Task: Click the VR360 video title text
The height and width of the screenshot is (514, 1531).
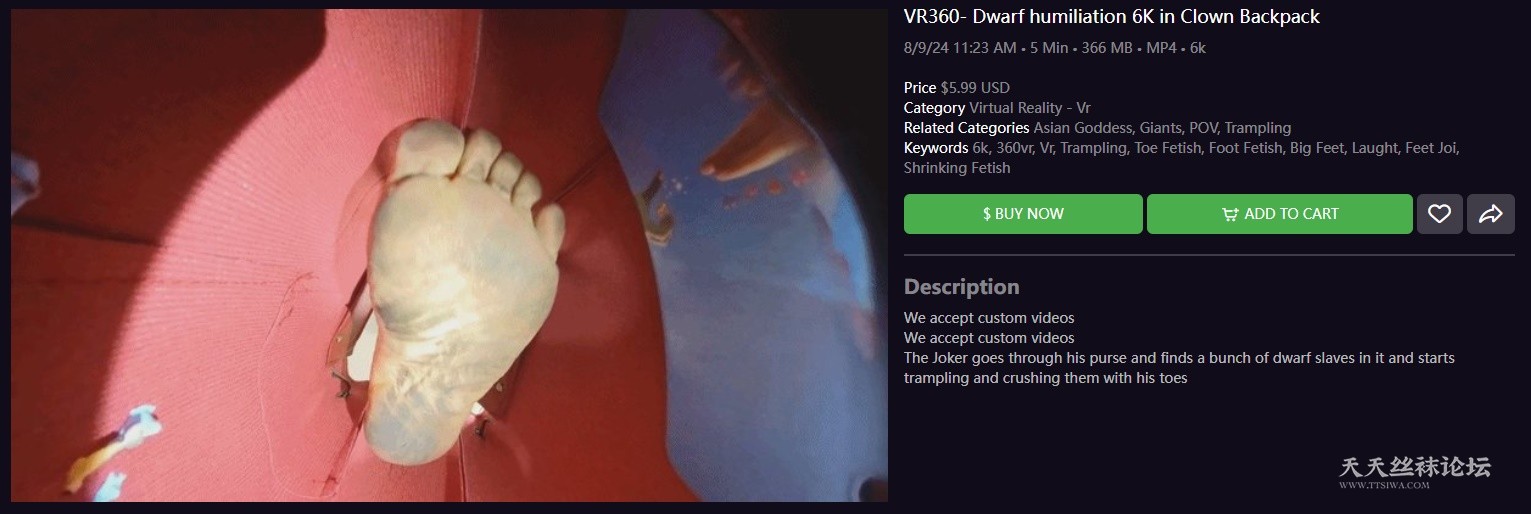Action: [x=1112, y=17]
